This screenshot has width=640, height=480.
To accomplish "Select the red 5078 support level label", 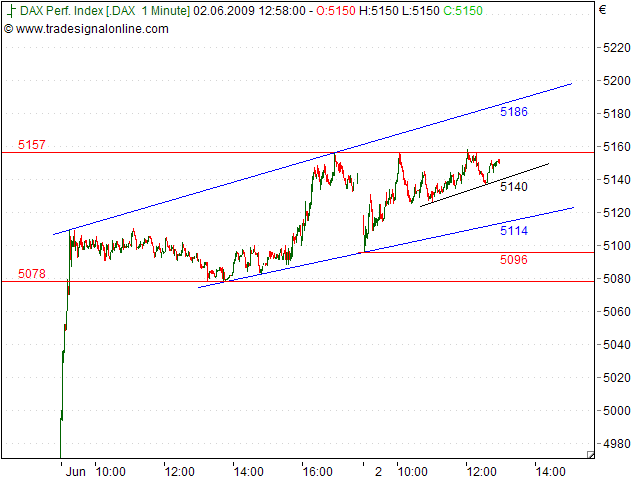I will tap(31, 273).
